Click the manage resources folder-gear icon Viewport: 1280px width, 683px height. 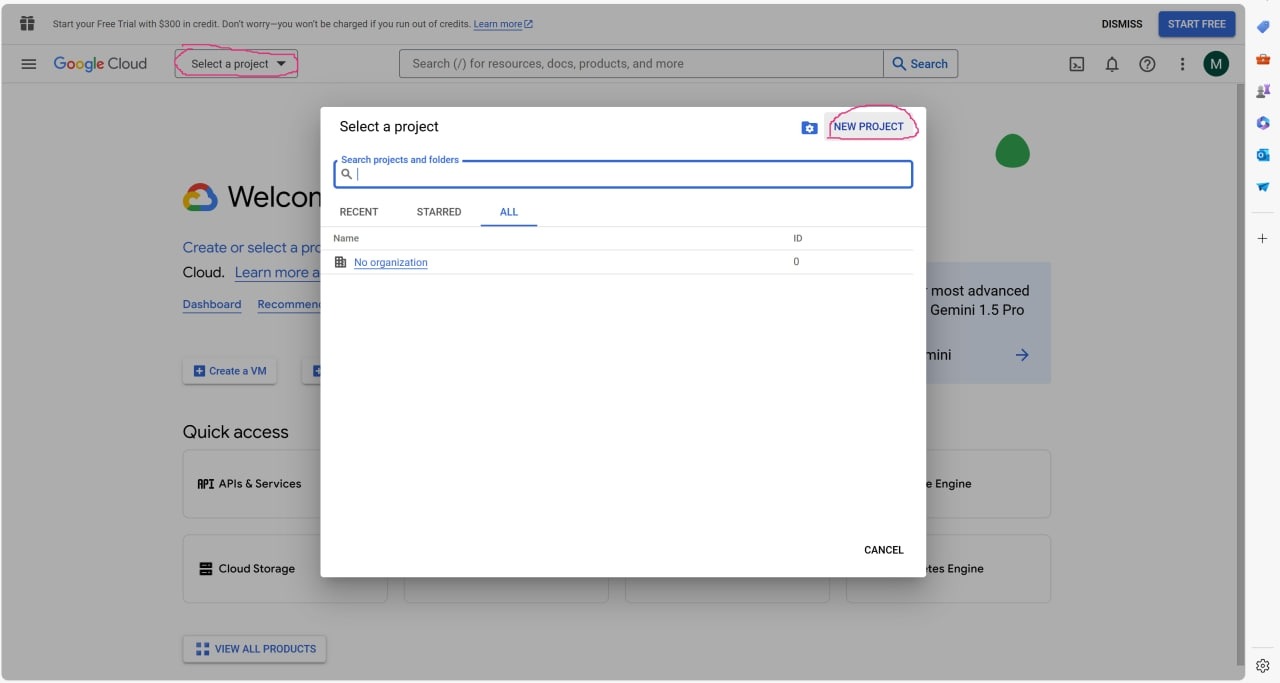click(x=809, y=127)
